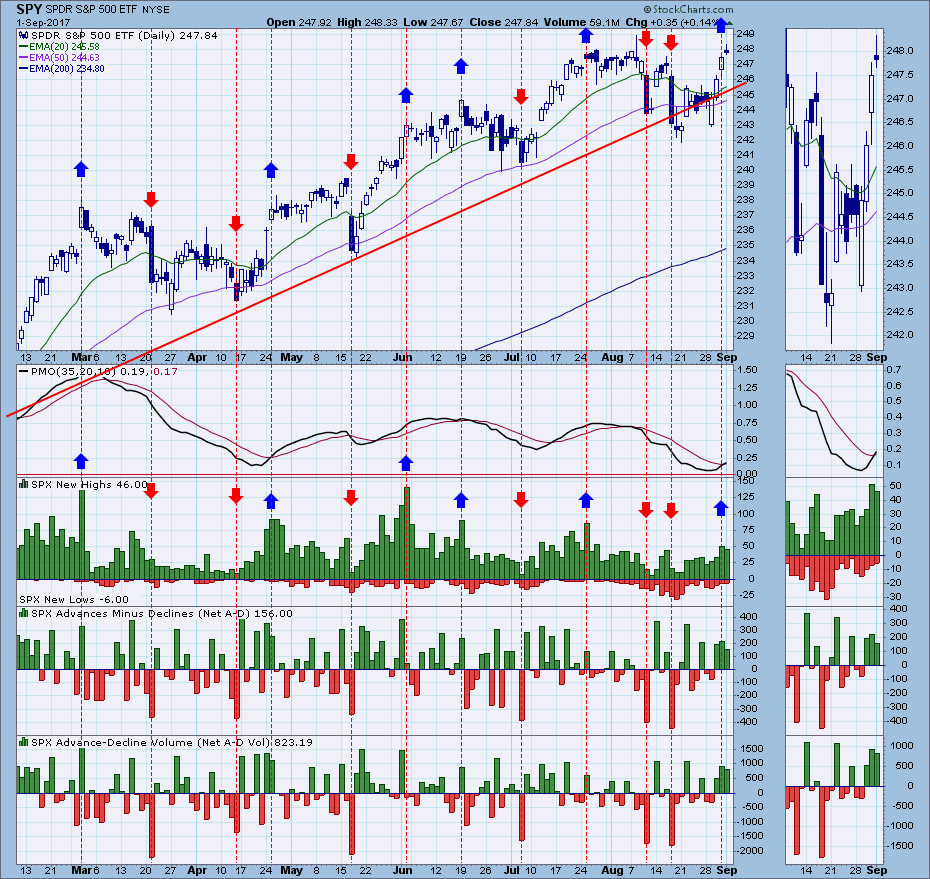Click the 150 label on New Highs axis
The height and width of the screenshot is (879, 930).
[746, 481]
